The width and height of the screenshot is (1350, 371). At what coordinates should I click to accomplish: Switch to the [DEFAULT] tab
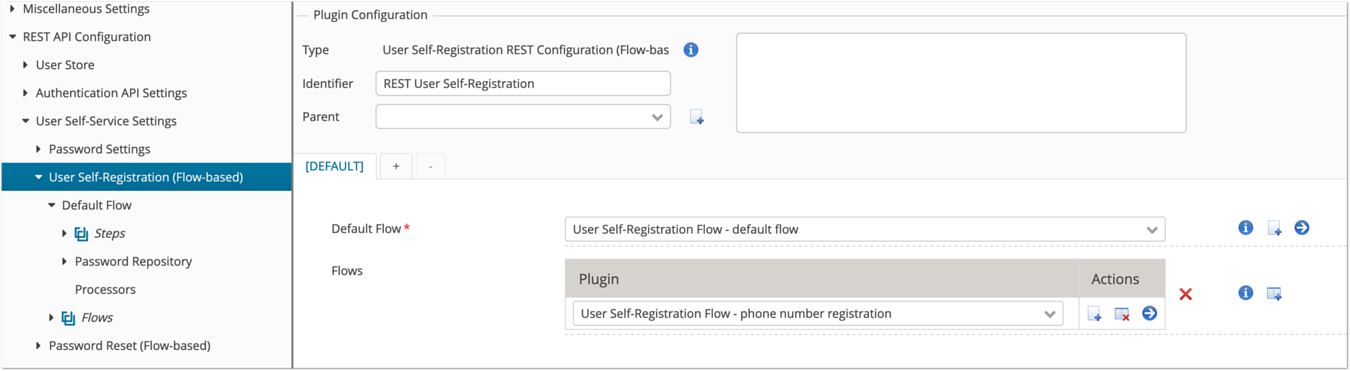tap(334, 166)
